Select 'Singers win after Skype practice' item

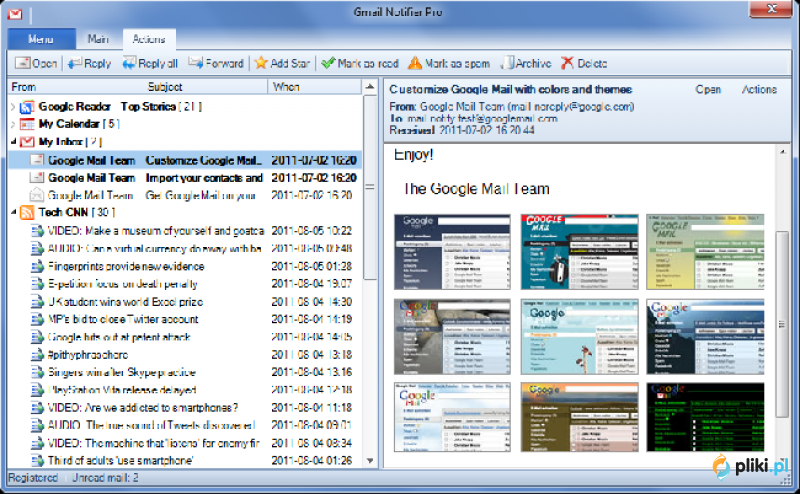tap(185, 372)
